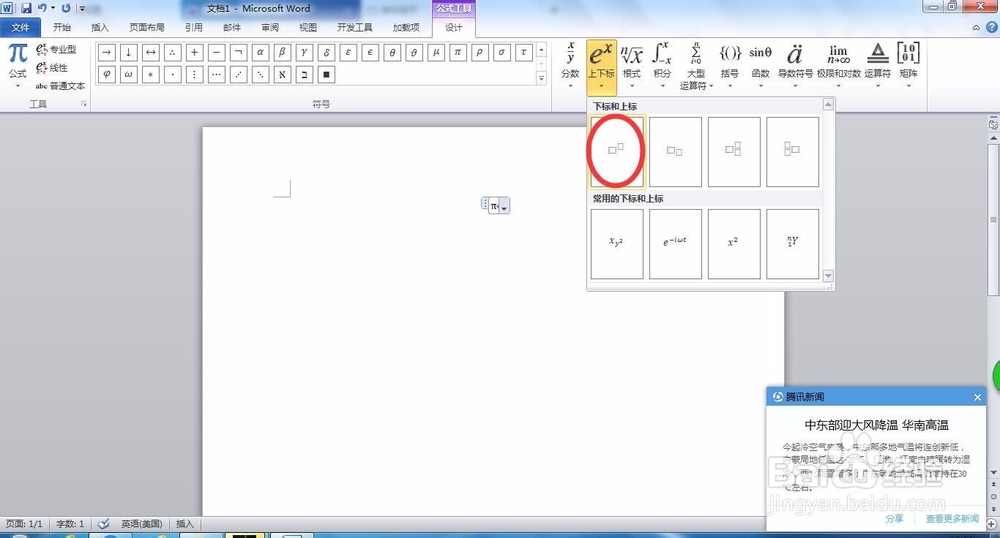Image resolution: width=1000 pixels, height=538 pixels.
Task: Toggle abc 普通文本 normal text
Action: click(x=60, y=86)
